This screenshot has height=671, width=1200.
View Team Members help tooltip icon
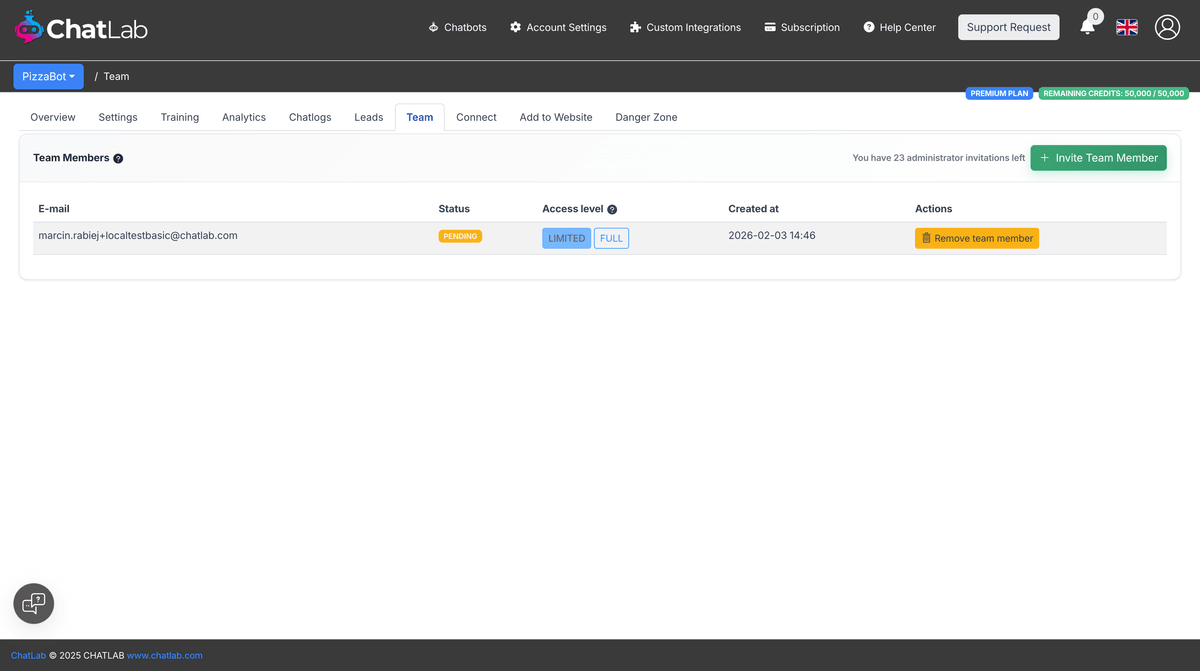[x=118, y=158]
